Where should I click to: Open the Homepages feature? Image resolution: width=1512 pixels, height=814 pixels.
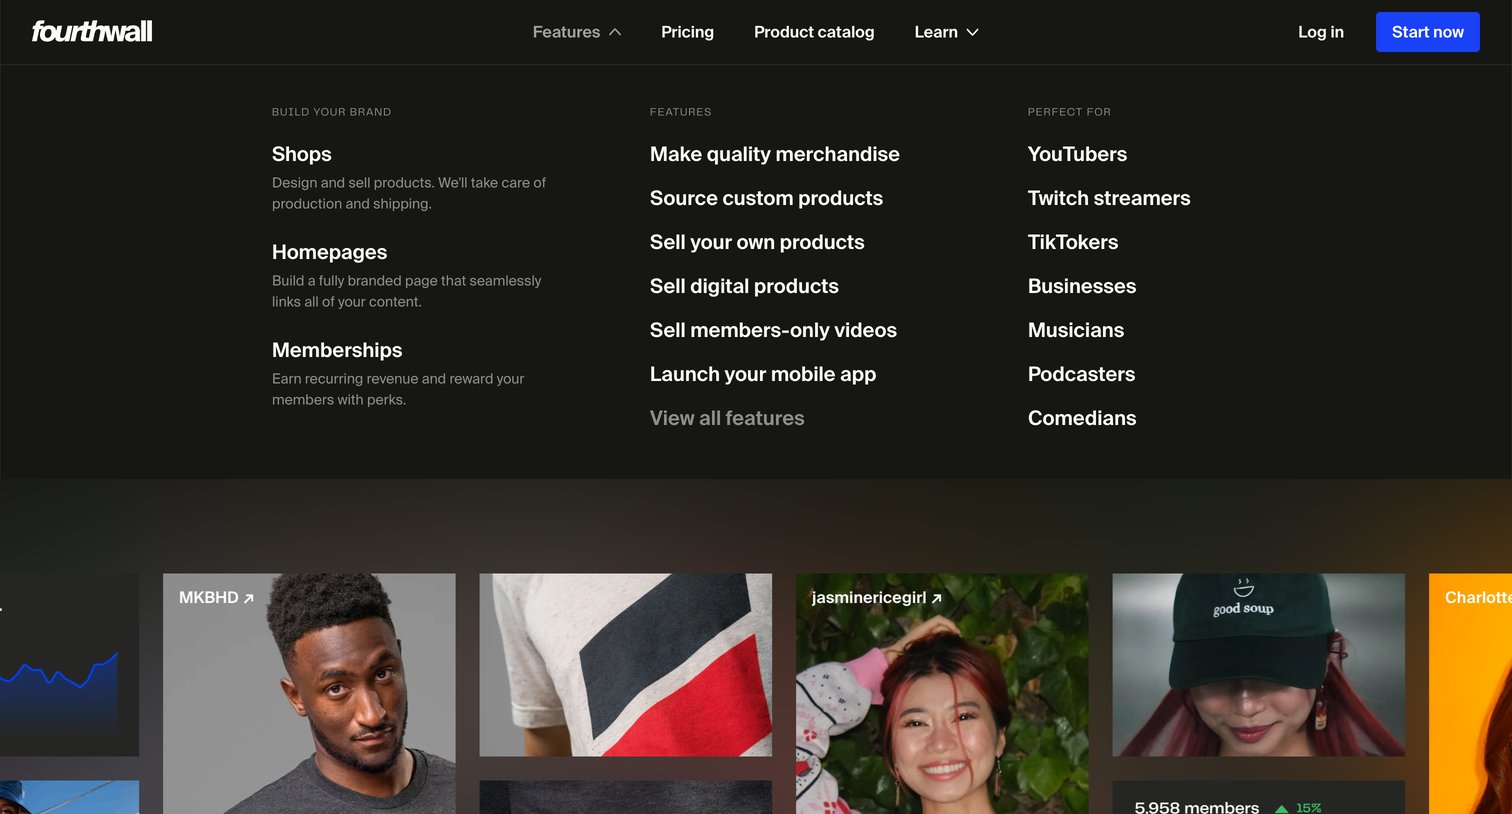(x=329, y=252)
